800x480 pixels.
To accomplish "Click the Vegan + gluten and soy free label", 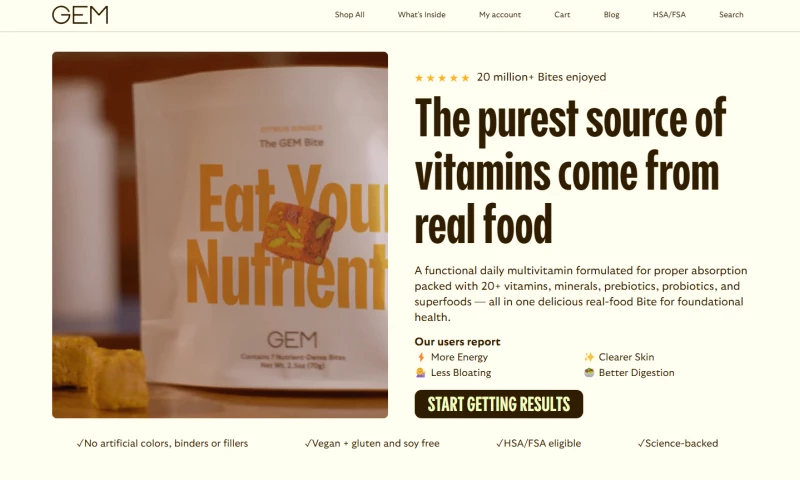I will click(x=372, y=443).
